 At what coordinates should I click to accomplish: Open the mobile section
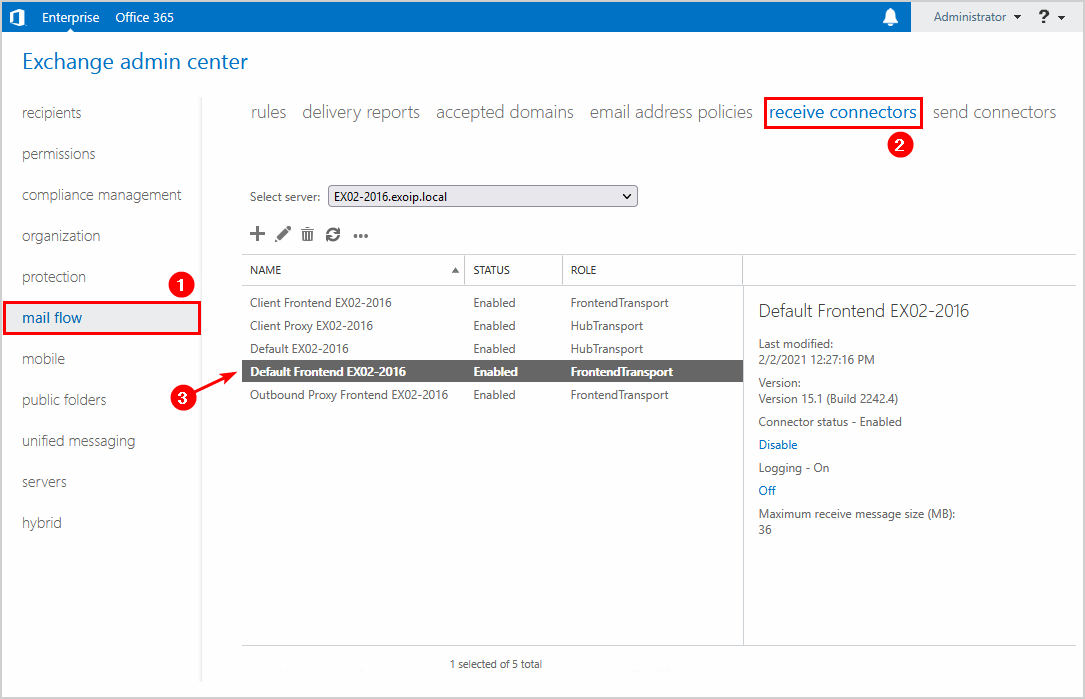44,358
